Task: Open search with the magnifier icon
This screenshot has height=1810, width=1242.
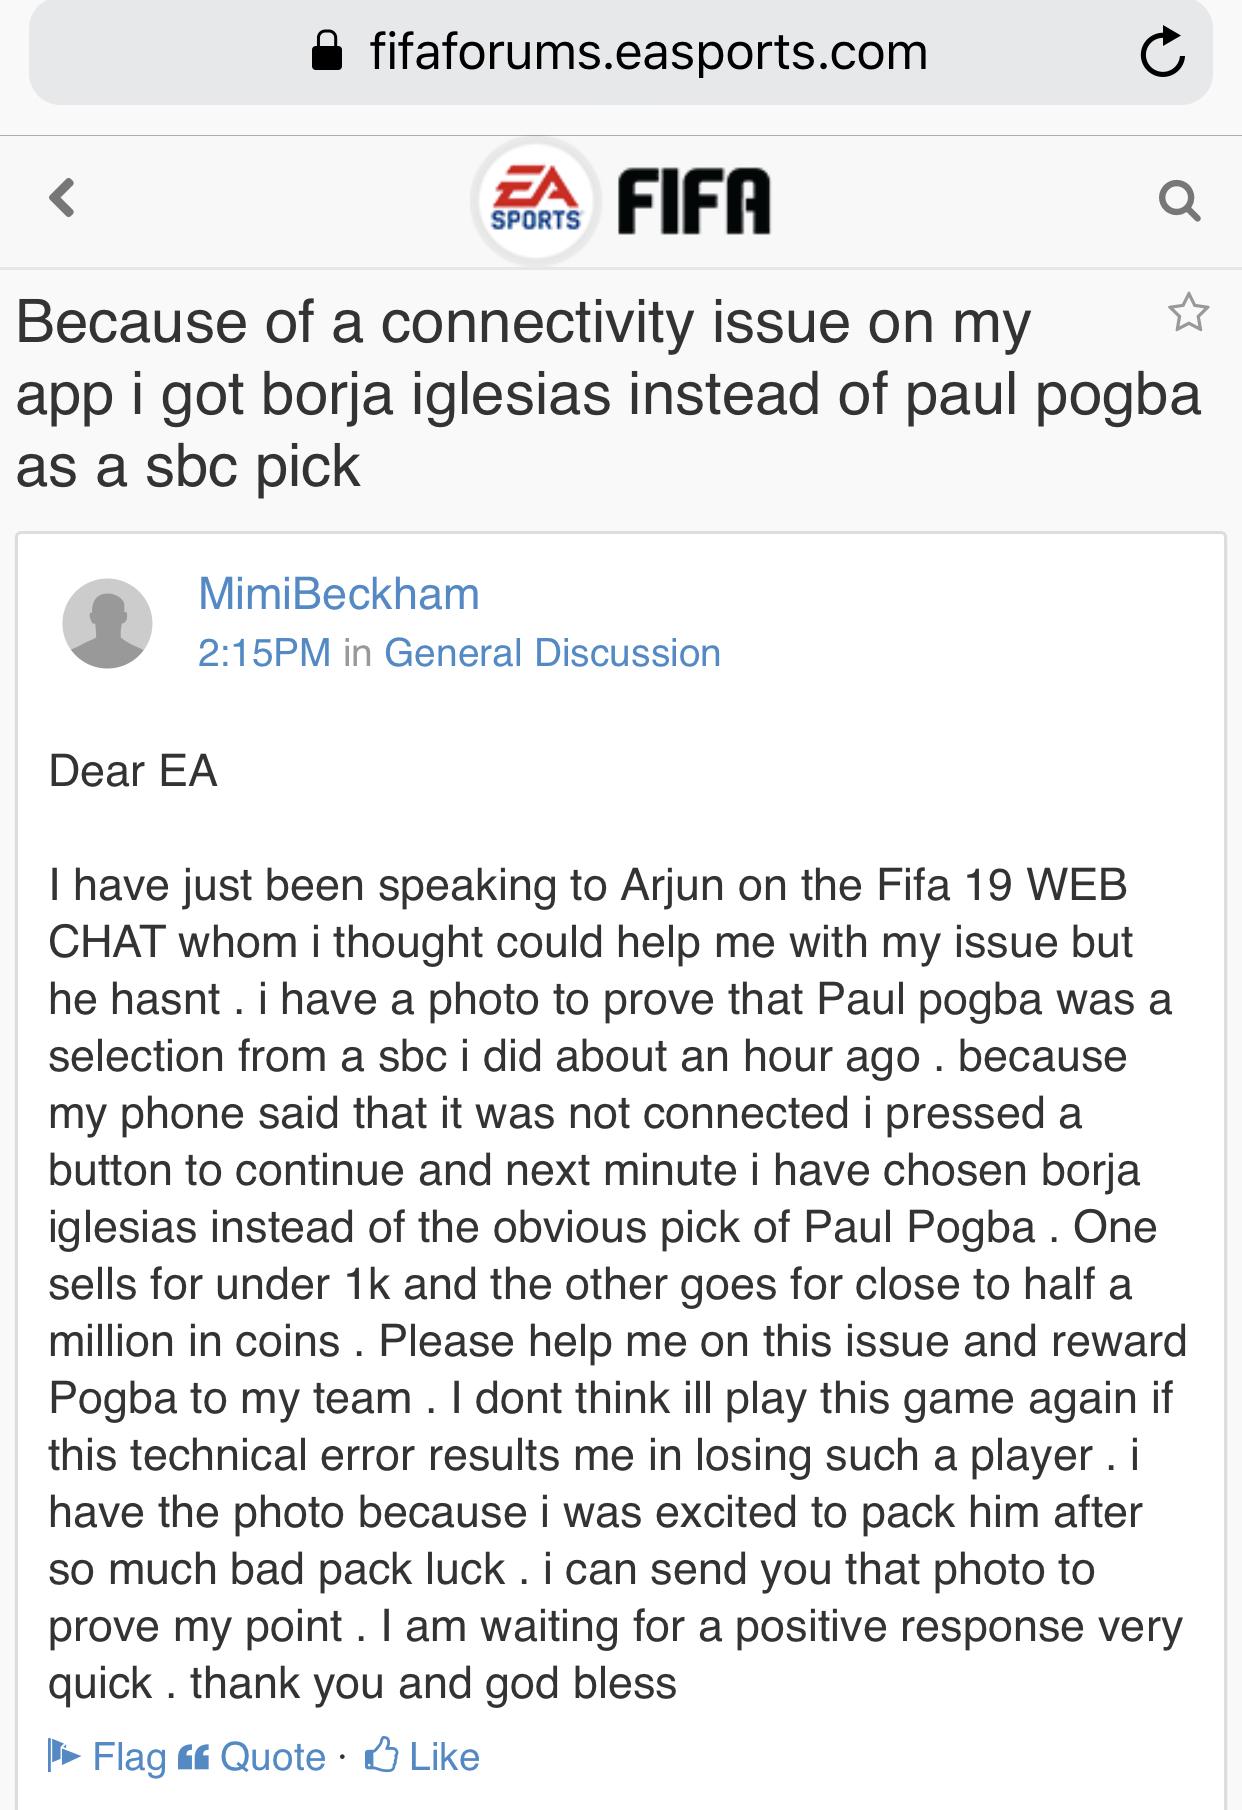Action: coord(1179,201)
